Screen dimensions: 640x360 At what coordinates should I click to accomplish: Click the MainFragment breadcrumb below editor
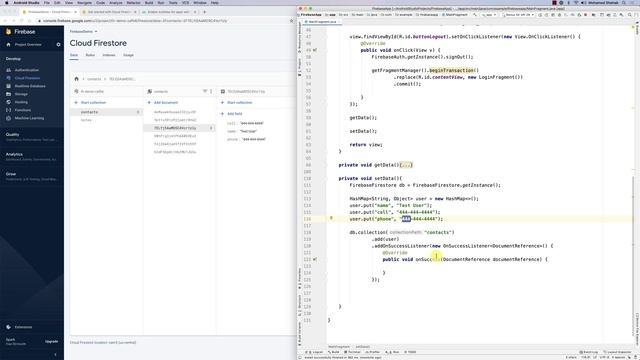click(x=339, y=347)
